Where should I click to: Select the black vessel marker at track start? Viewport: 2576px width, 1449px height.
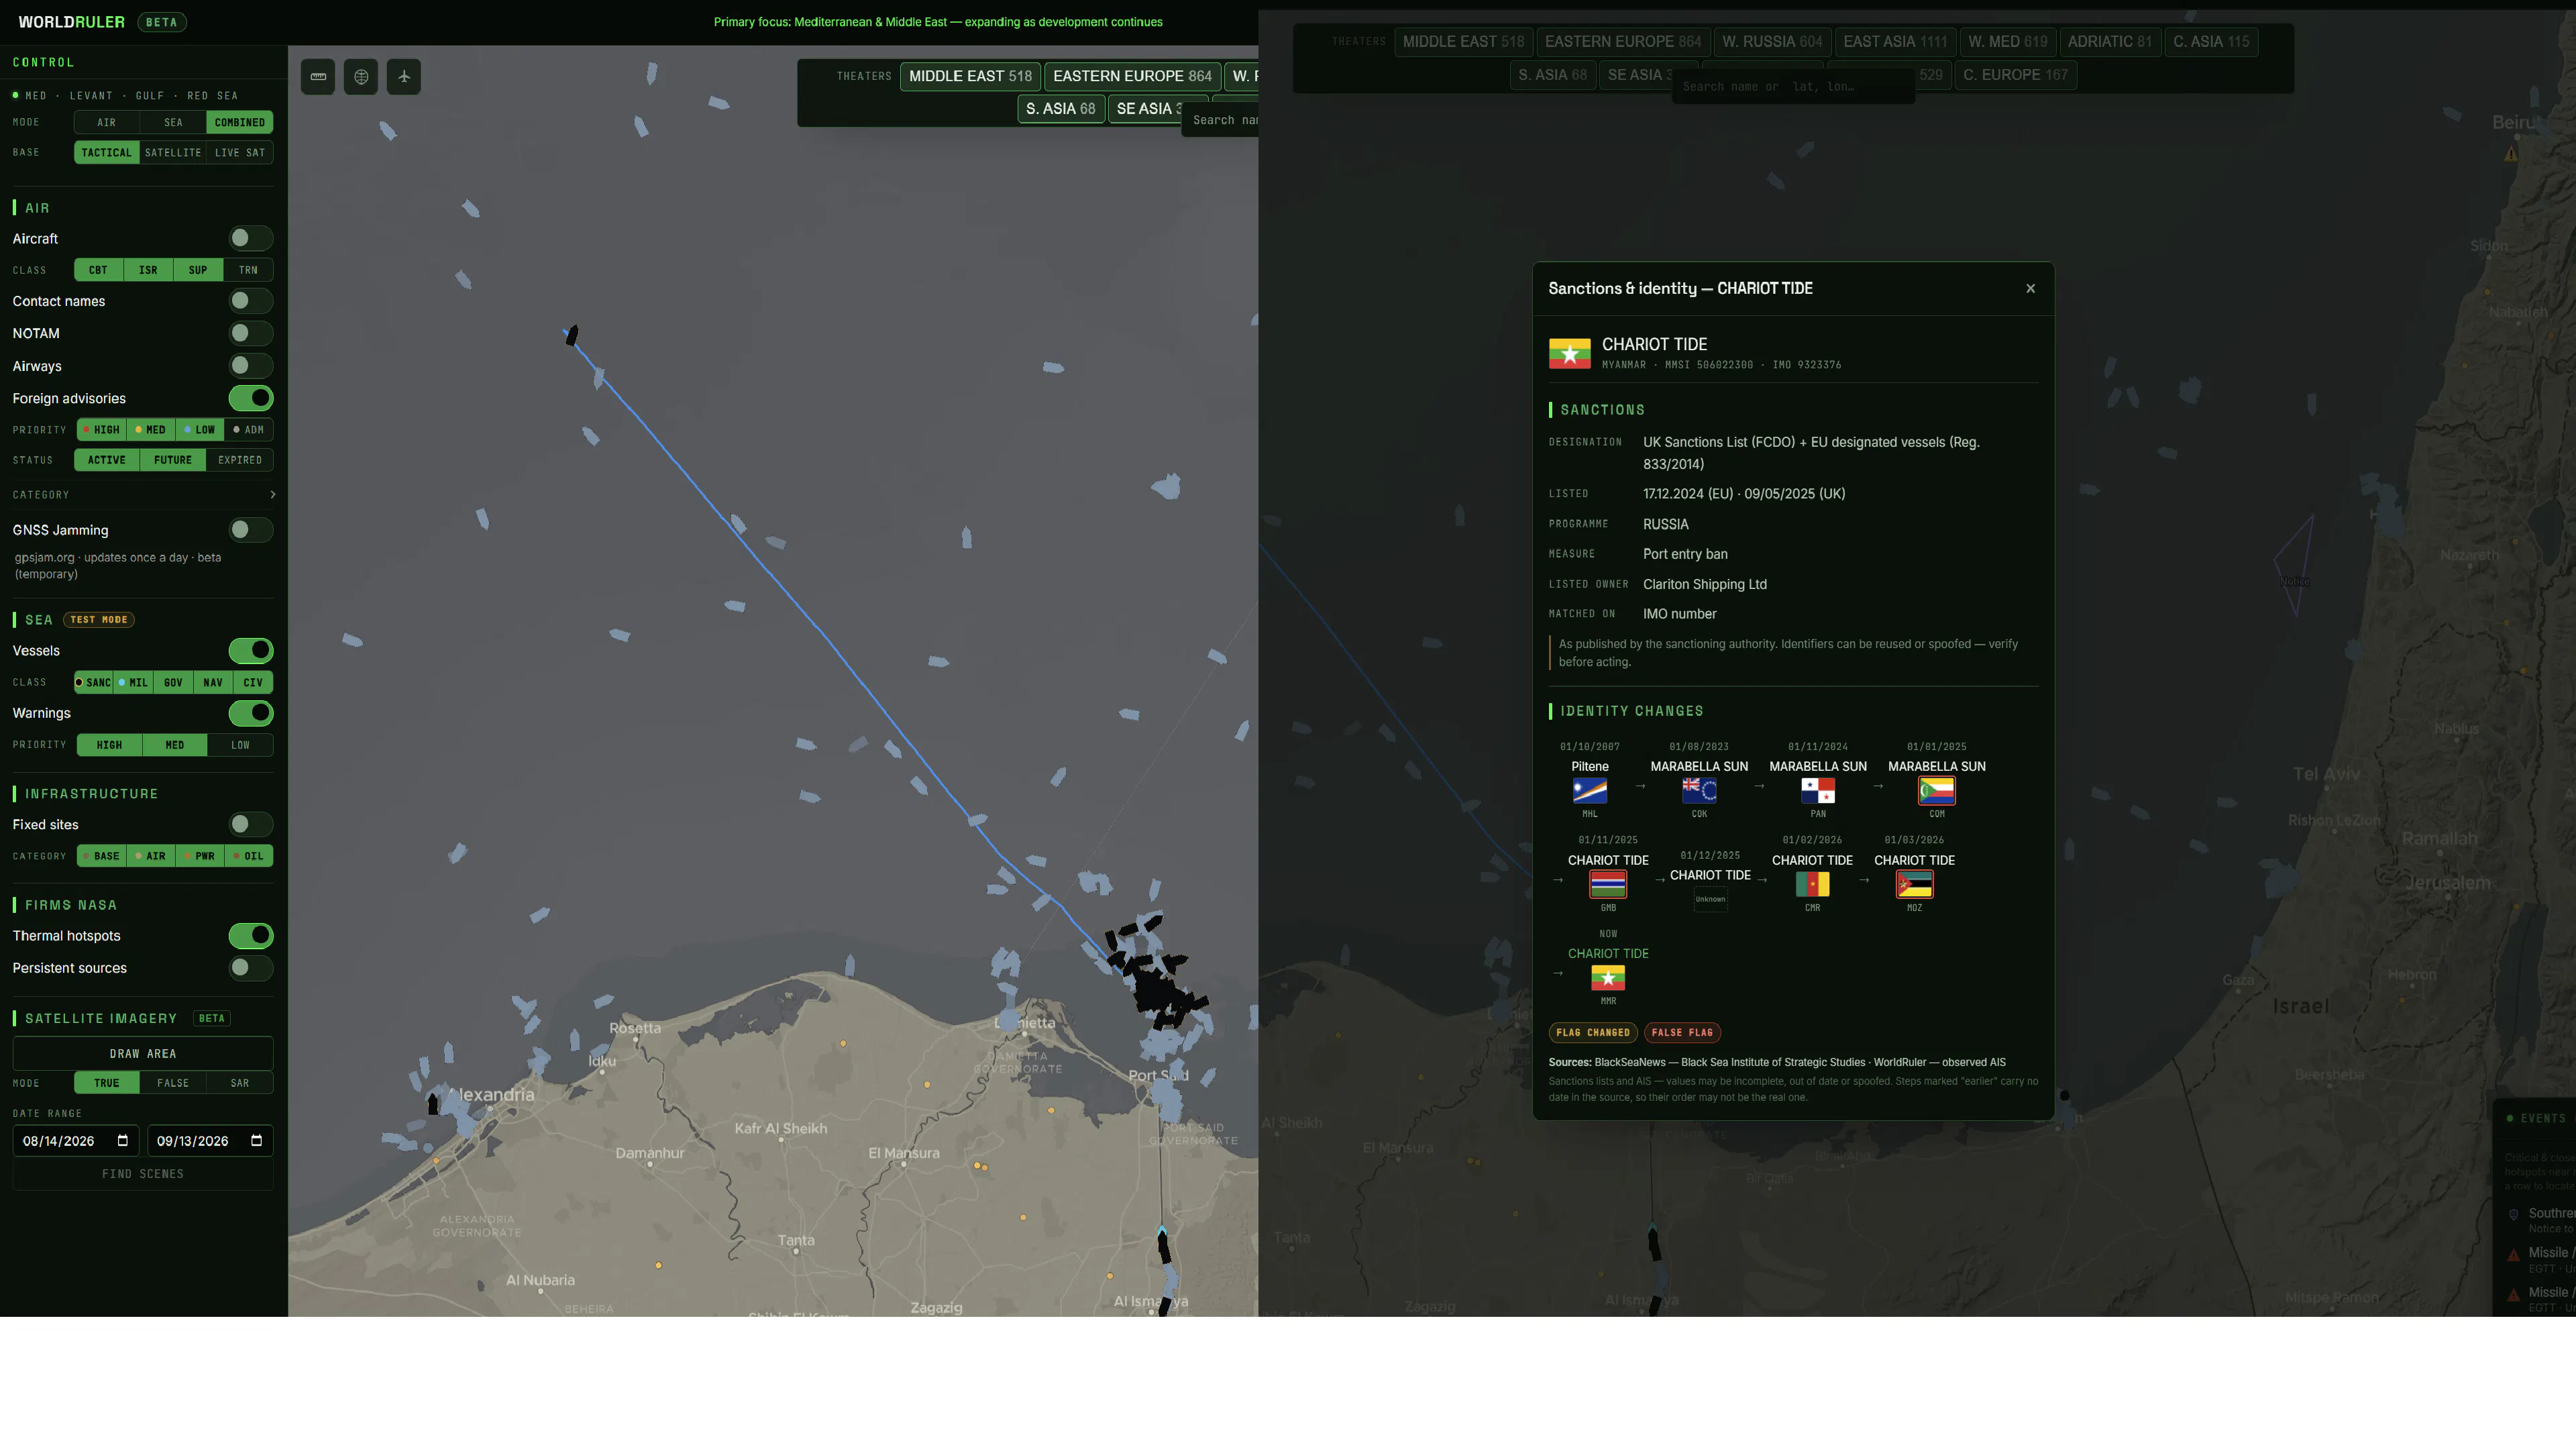[x=571, y=335]
